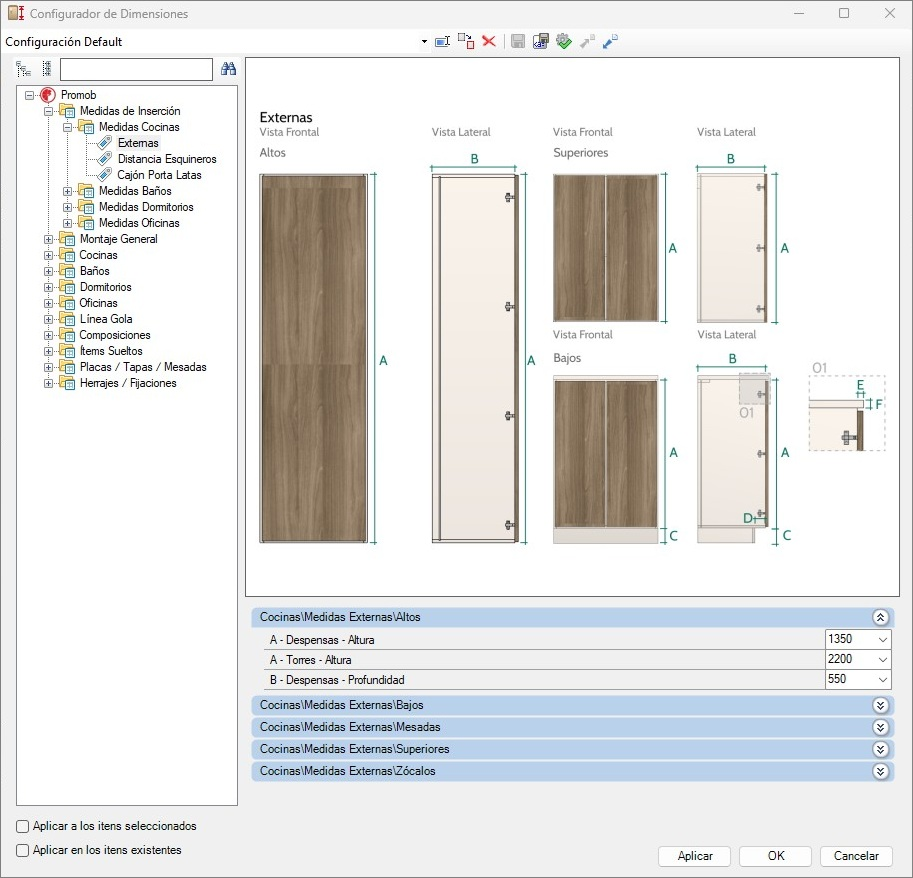This screenshot has height=878, width=913.
Task: Select Cajón Porta Latas tree item
Action: click(159, 175)
